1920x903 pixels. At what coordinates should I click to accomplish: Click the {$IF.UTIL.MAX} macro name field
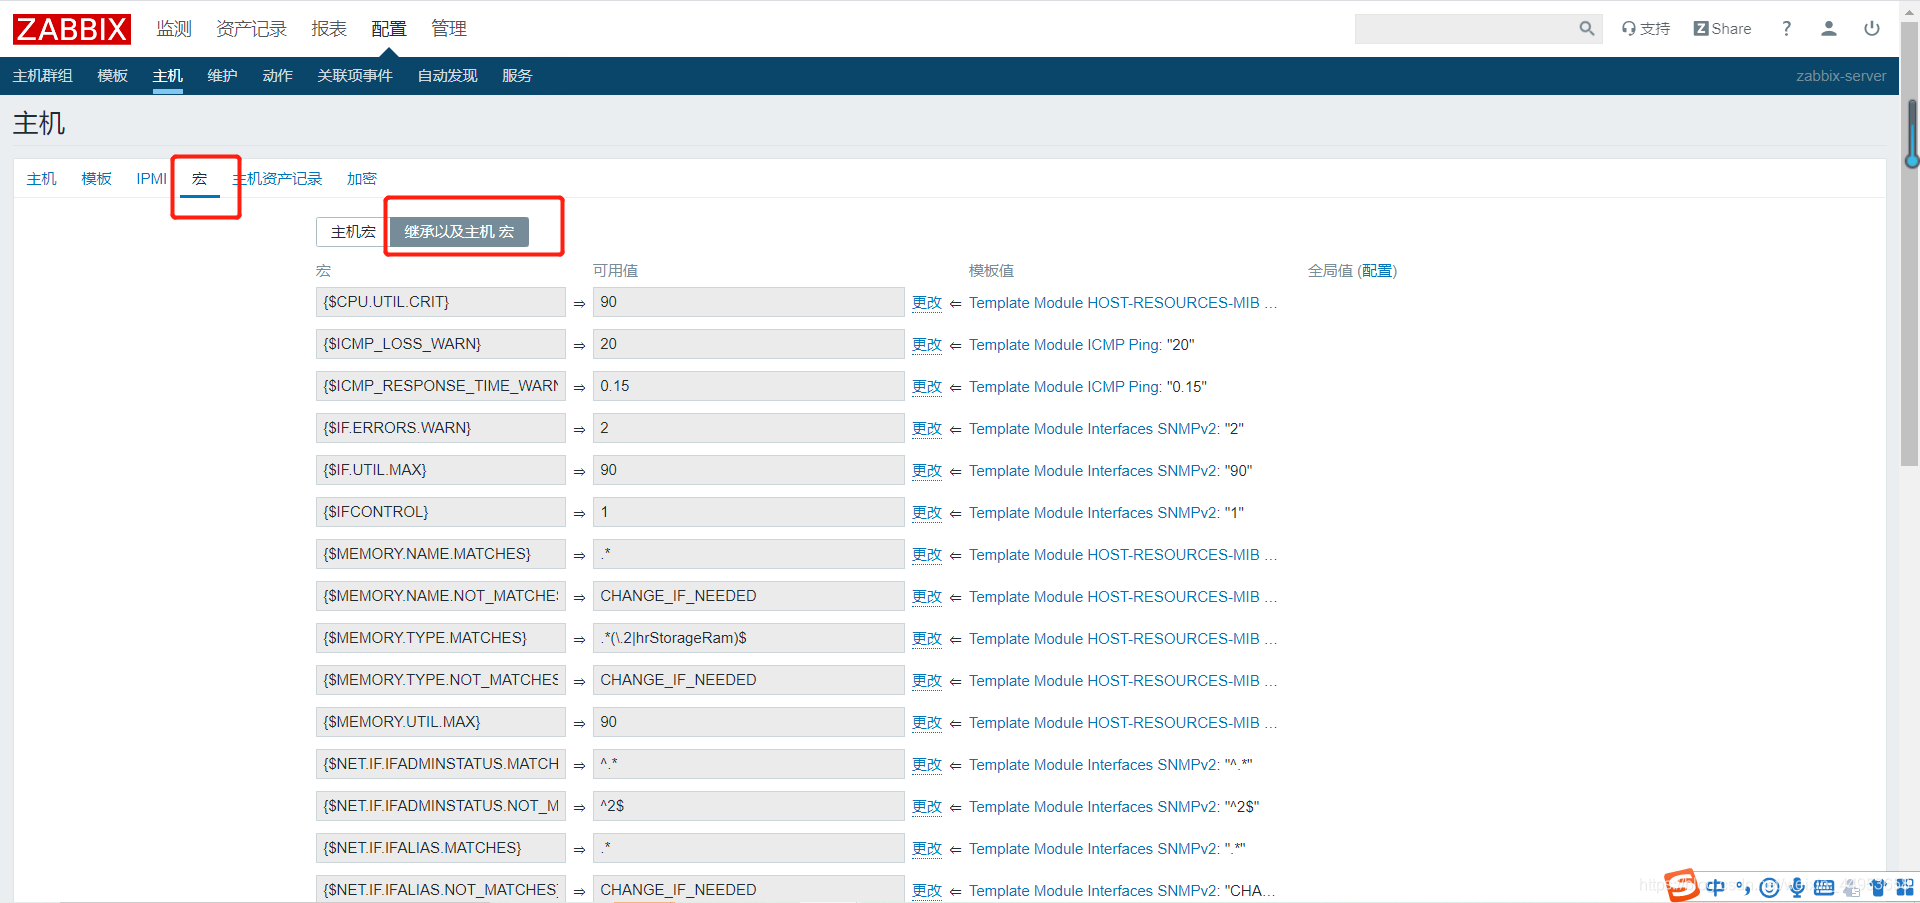(x=441, y=470)
